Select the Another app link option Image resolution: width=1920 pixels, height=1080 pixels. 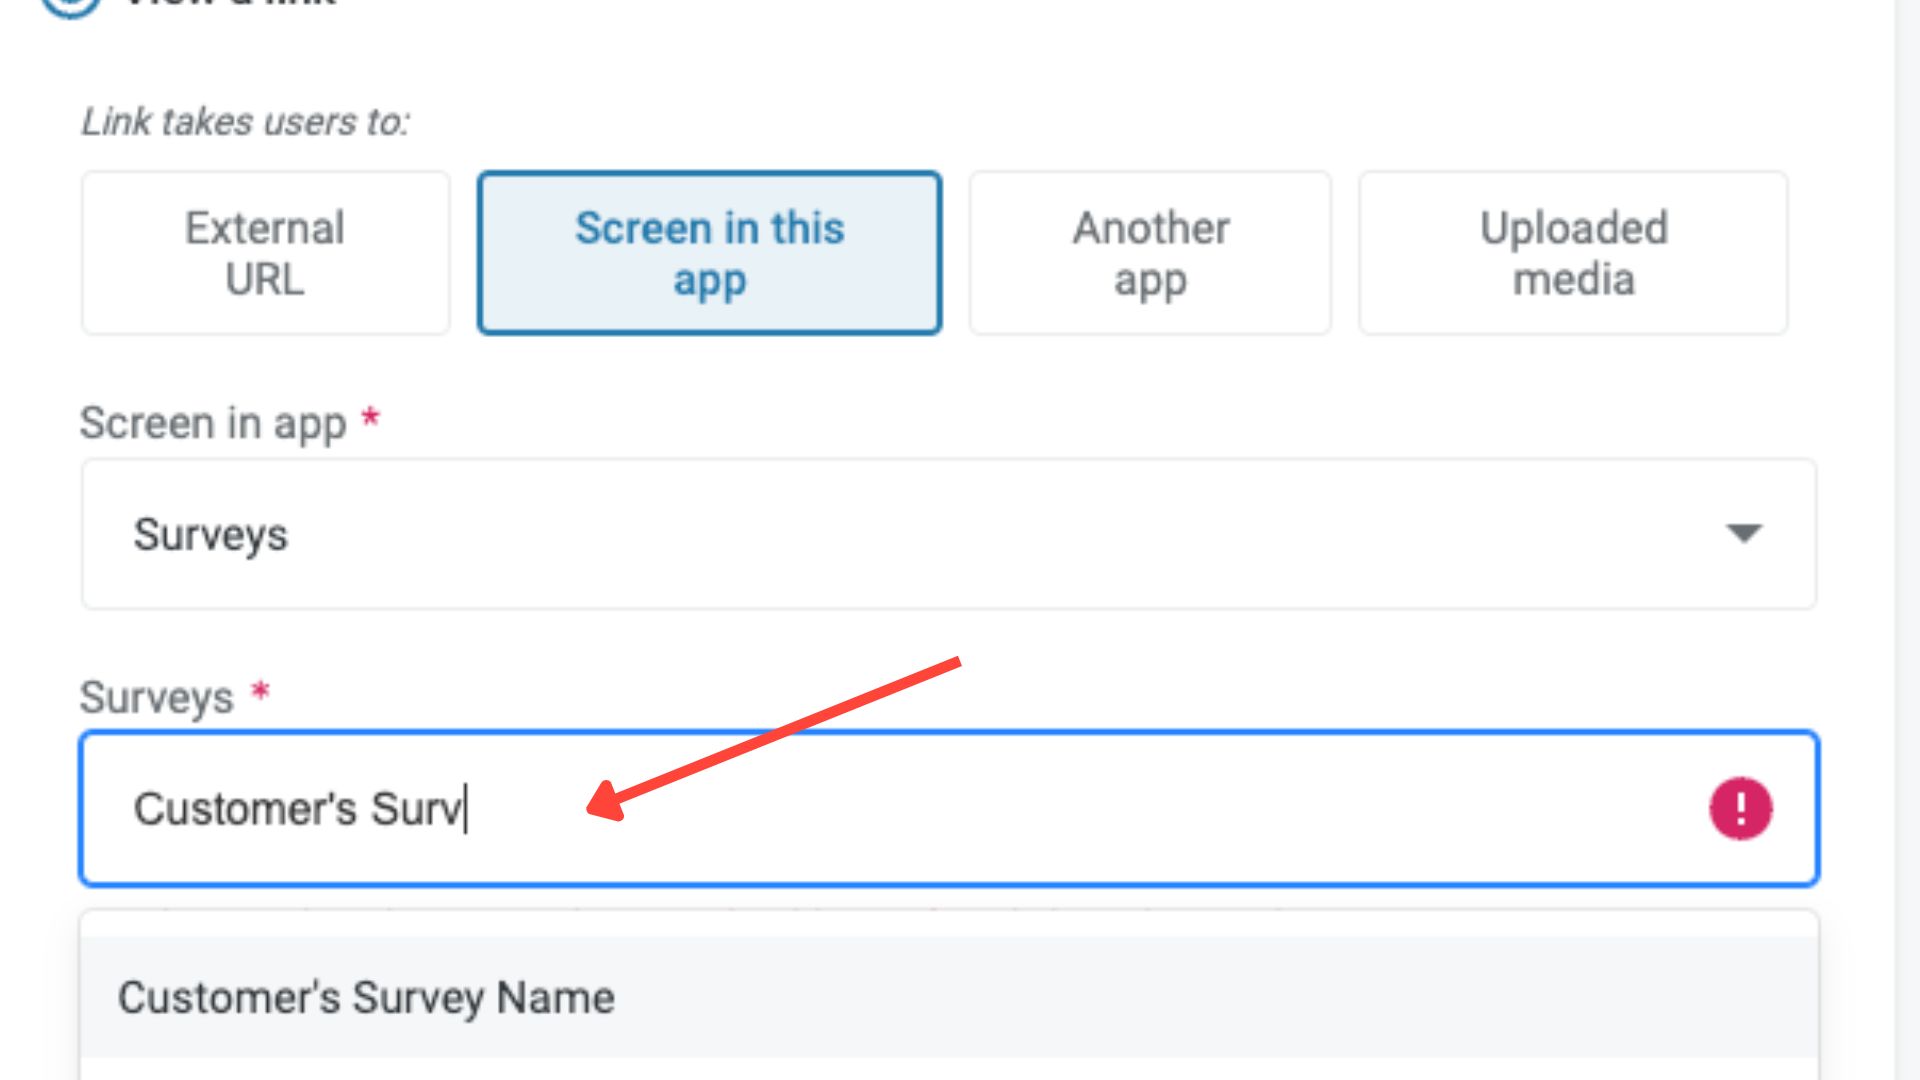[1150, 253]
